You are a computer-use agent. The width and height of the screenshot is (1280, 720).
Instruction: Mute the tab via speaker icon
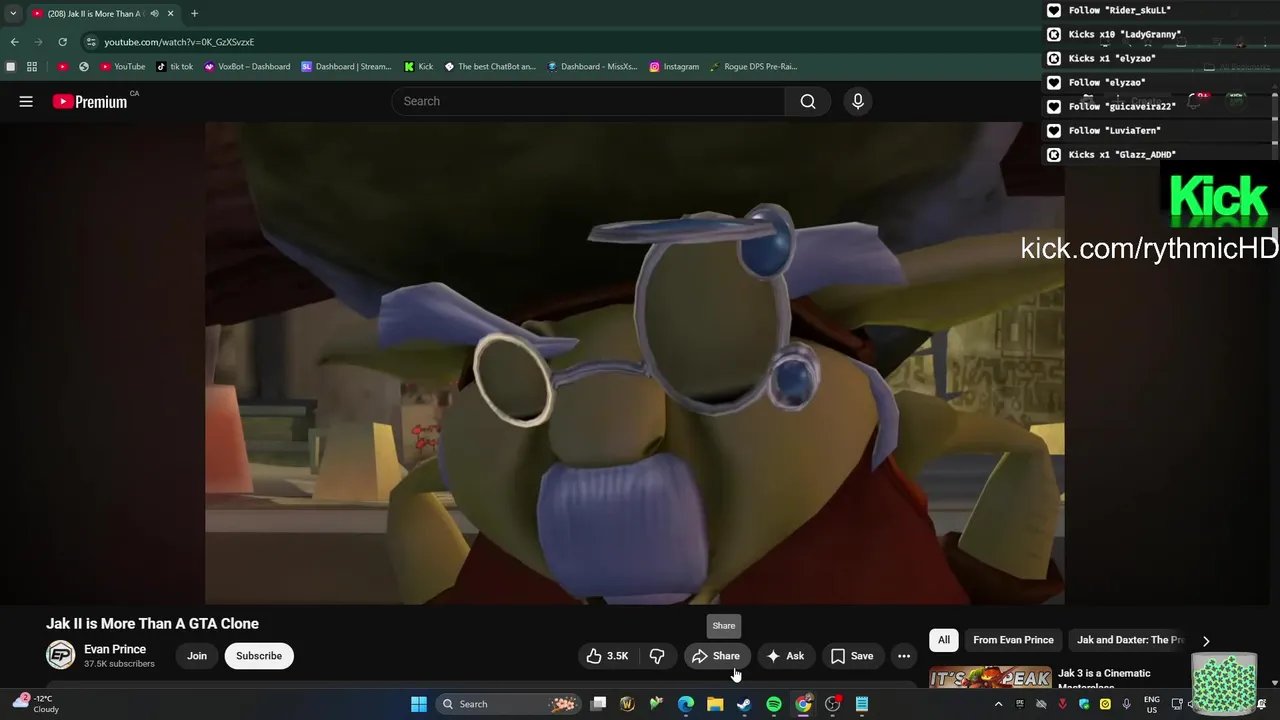(154, 14)
